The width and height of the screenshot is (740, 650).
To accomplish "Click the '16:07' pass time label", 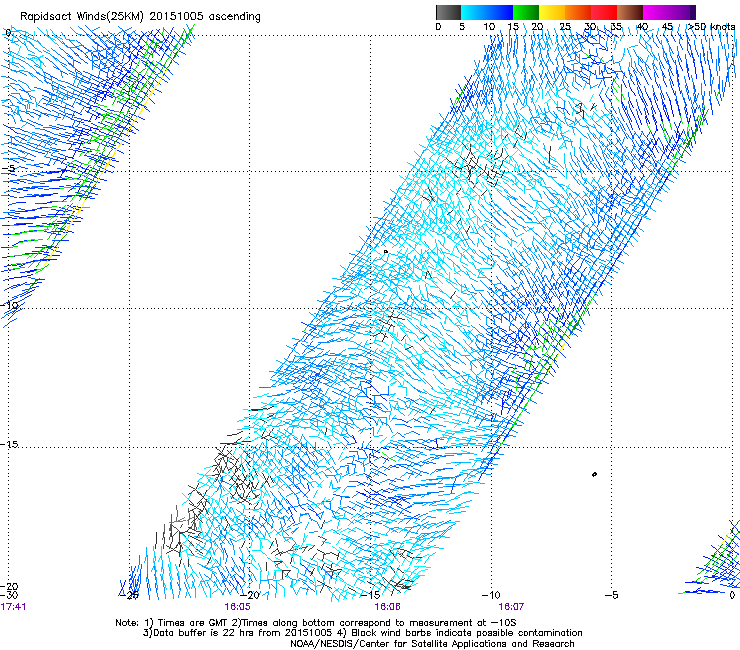I will (x=511, y=607).
